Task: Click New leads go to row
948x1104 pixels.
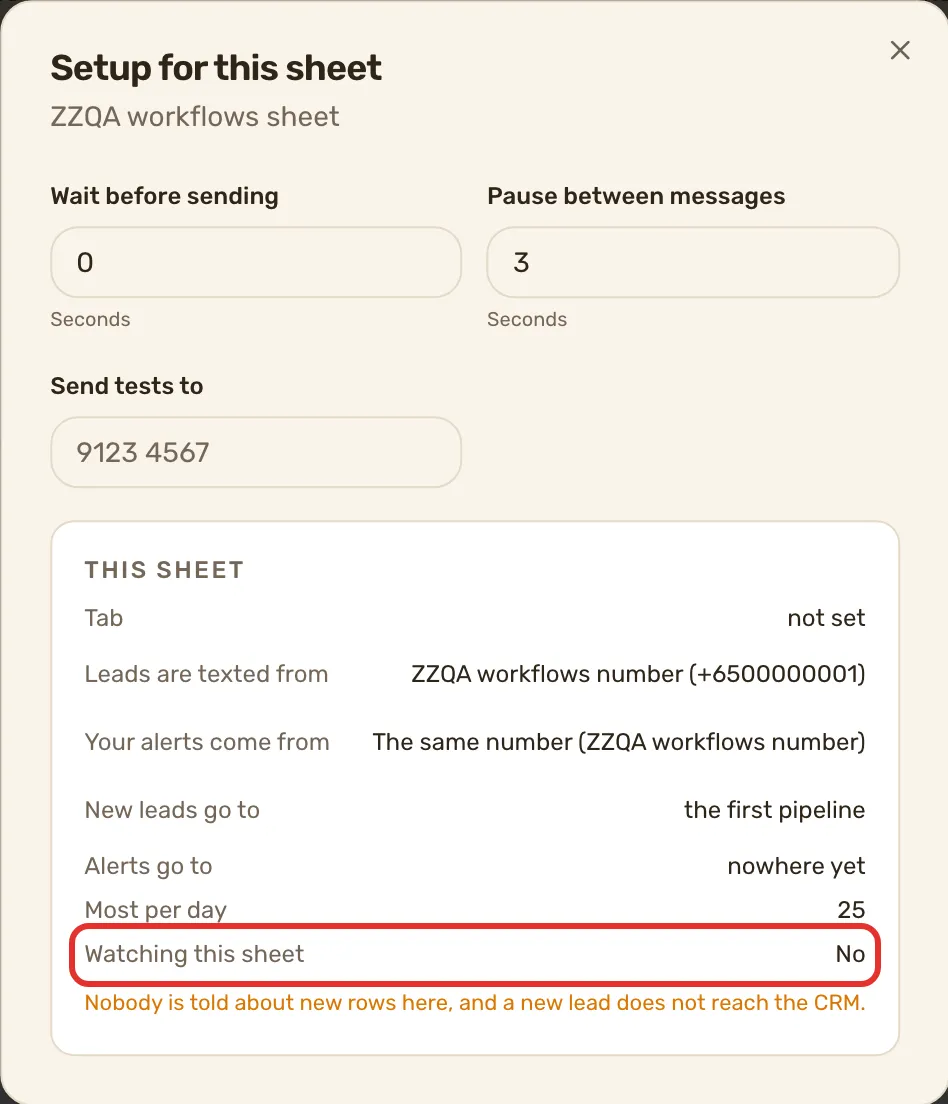Action: 475,810
